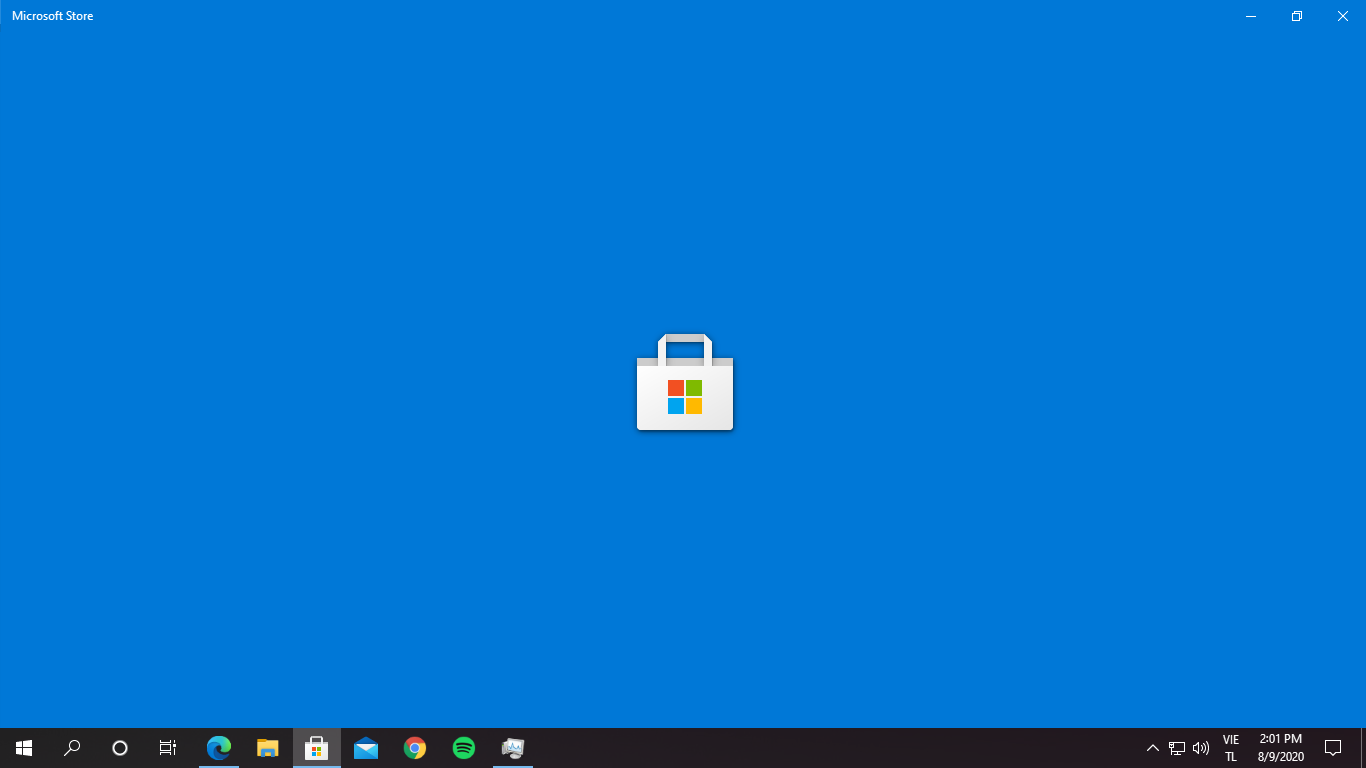Switch the VIE input language
This screenshot has height=768, width=1366.
pyautogui.click(x=1229, y=747)
